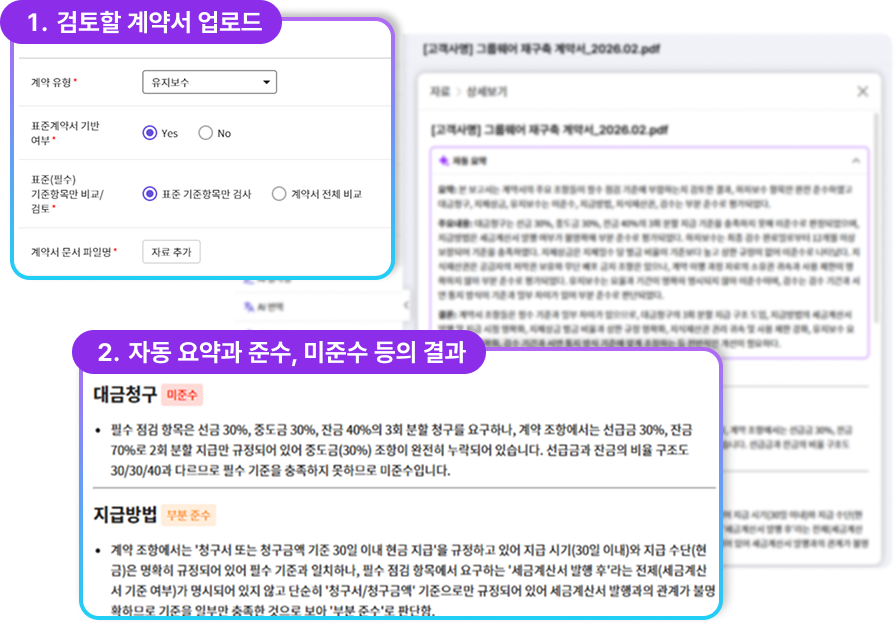Collapse the 자동 요약 section chevron
Viewport: 895px width, 626px height.
pyautogui.click(x=856, y=160)
